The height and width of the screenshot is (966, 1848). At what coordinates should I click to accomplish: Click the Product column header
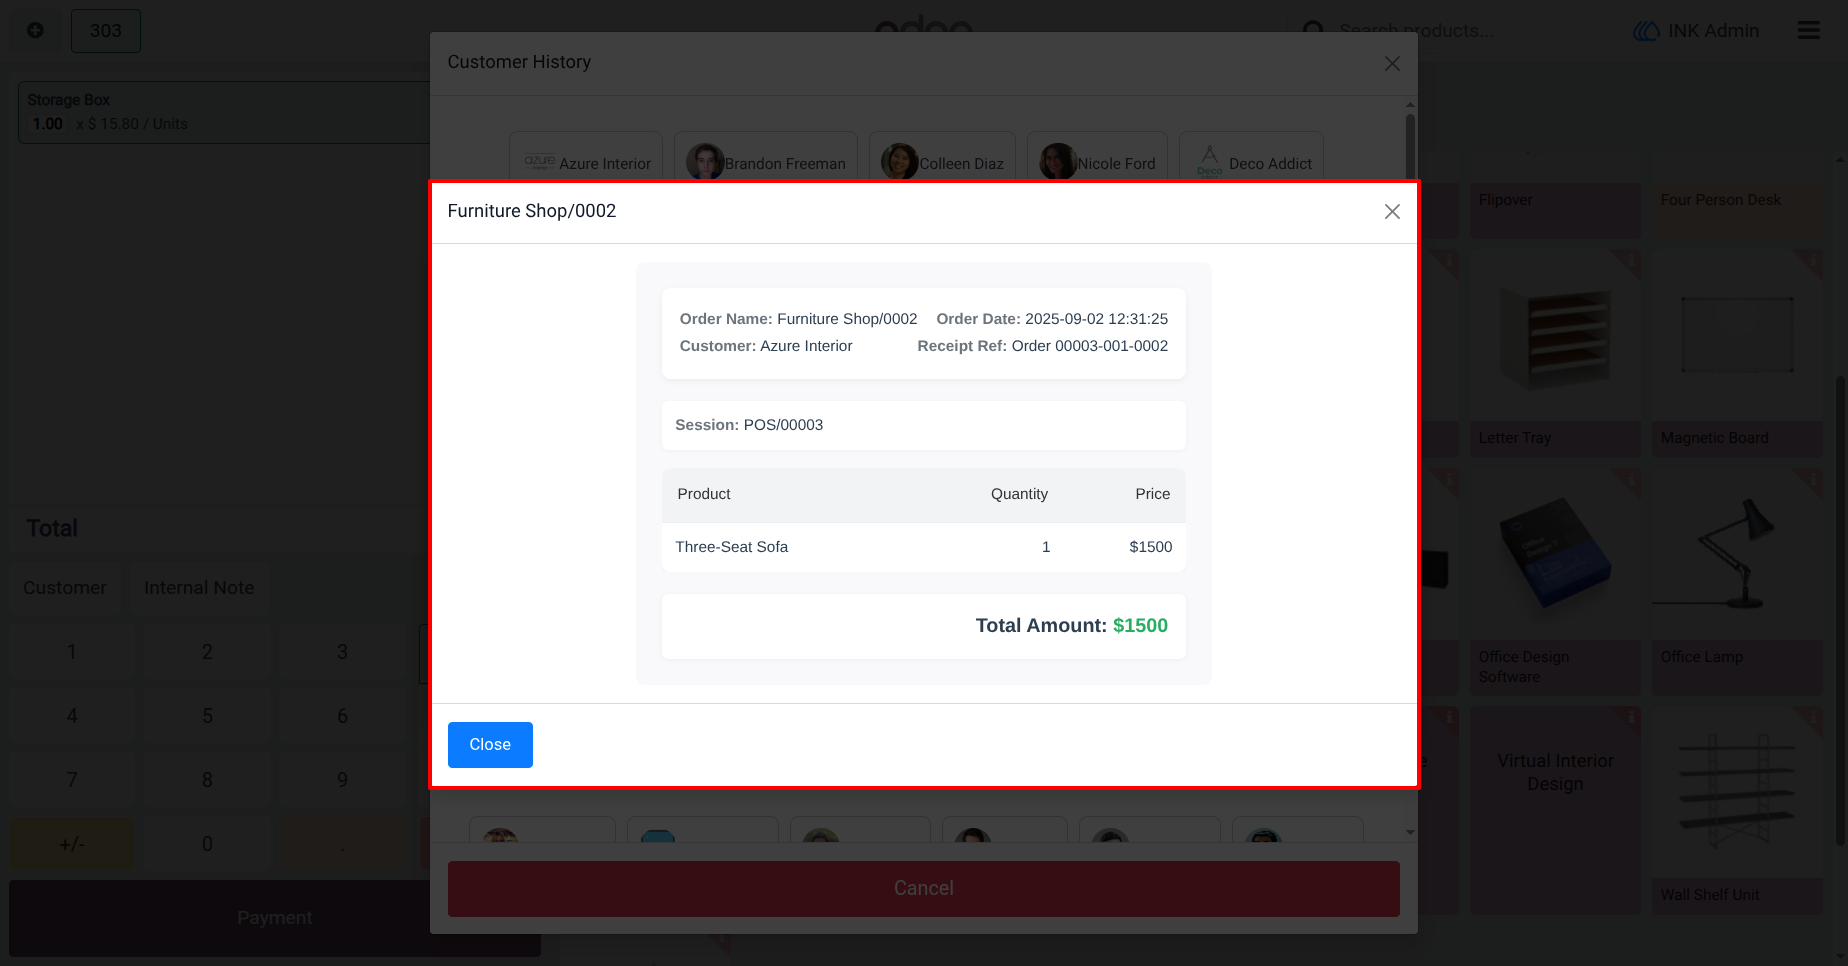tap(704, 494)
